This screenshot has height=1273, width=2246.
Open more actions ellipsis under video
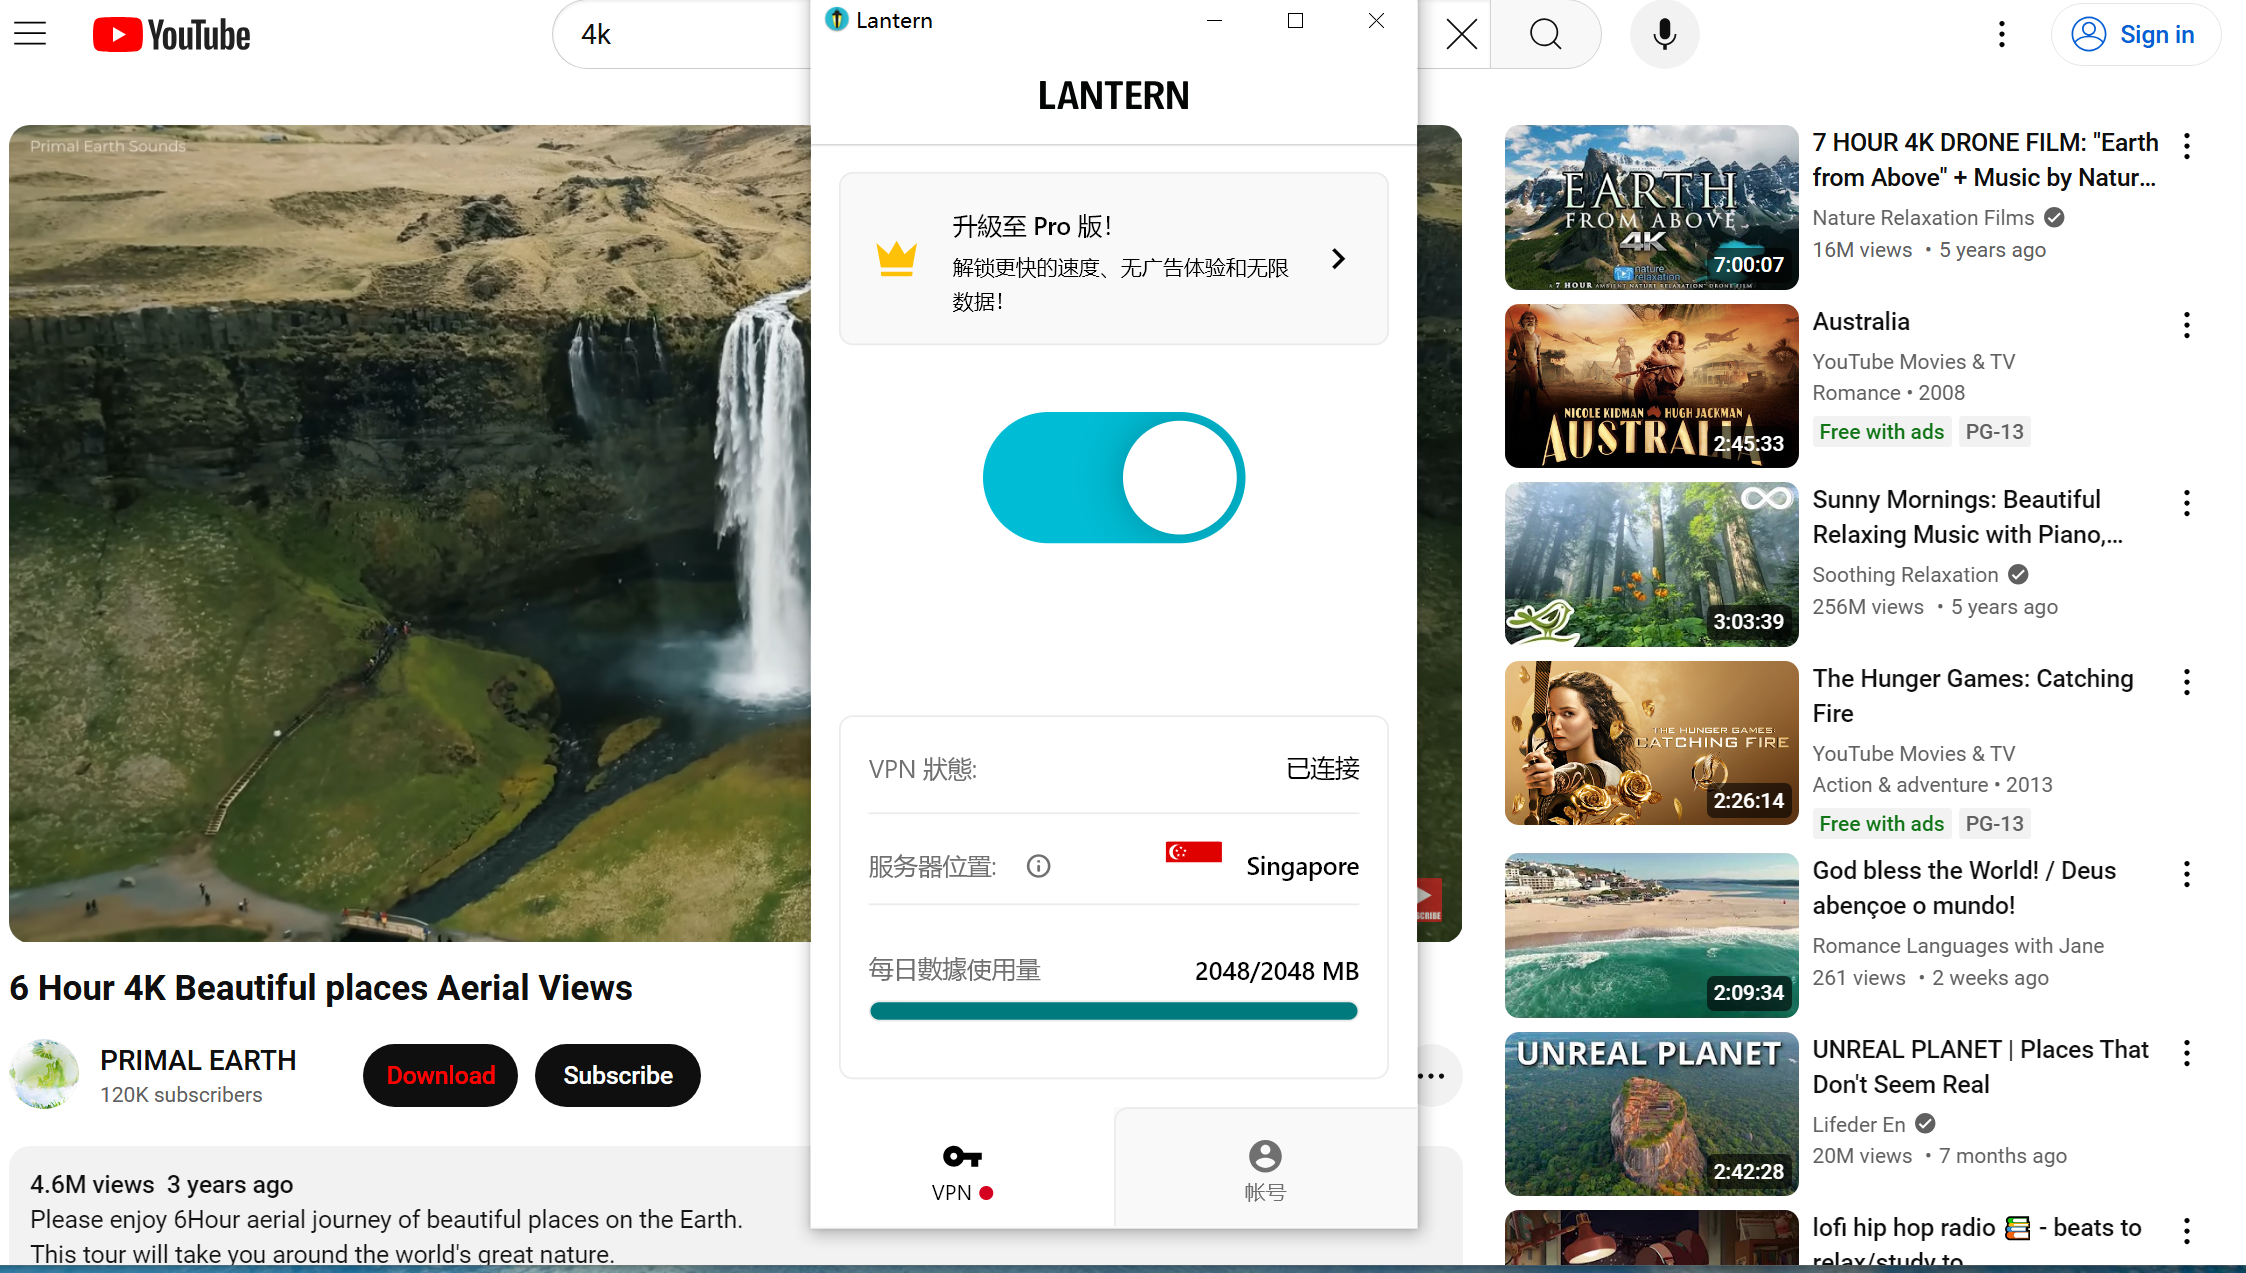[x=1432, y=1076]
